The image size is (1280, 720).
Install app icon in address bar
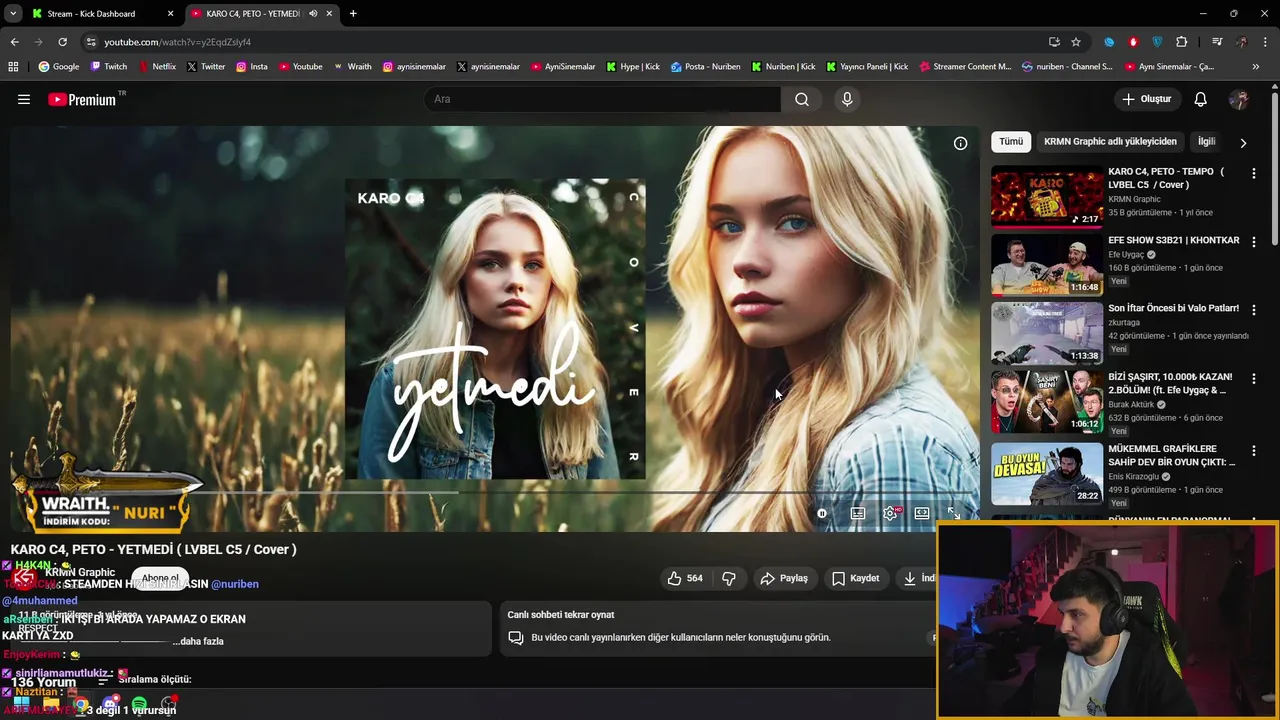pos(1054,42)
